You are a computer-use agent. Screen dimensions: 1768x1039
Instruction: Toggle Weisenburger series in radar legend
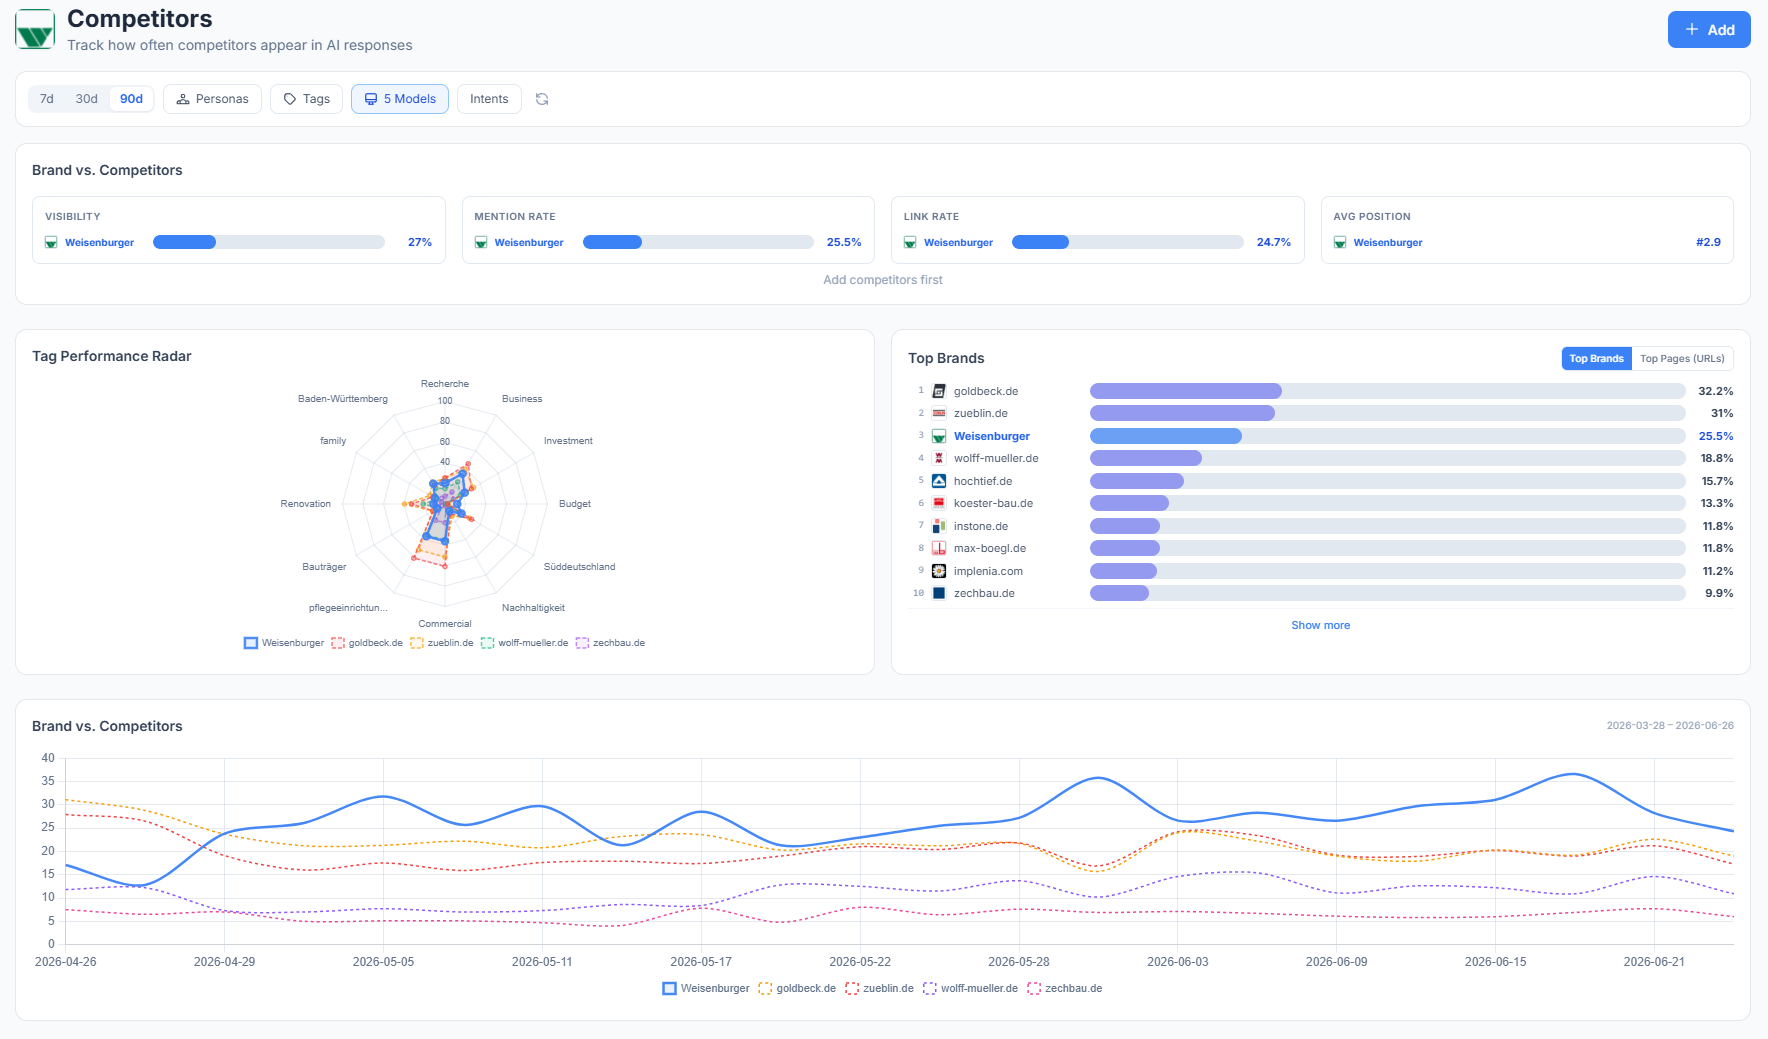pyautogui.click(x=284, y=643)
